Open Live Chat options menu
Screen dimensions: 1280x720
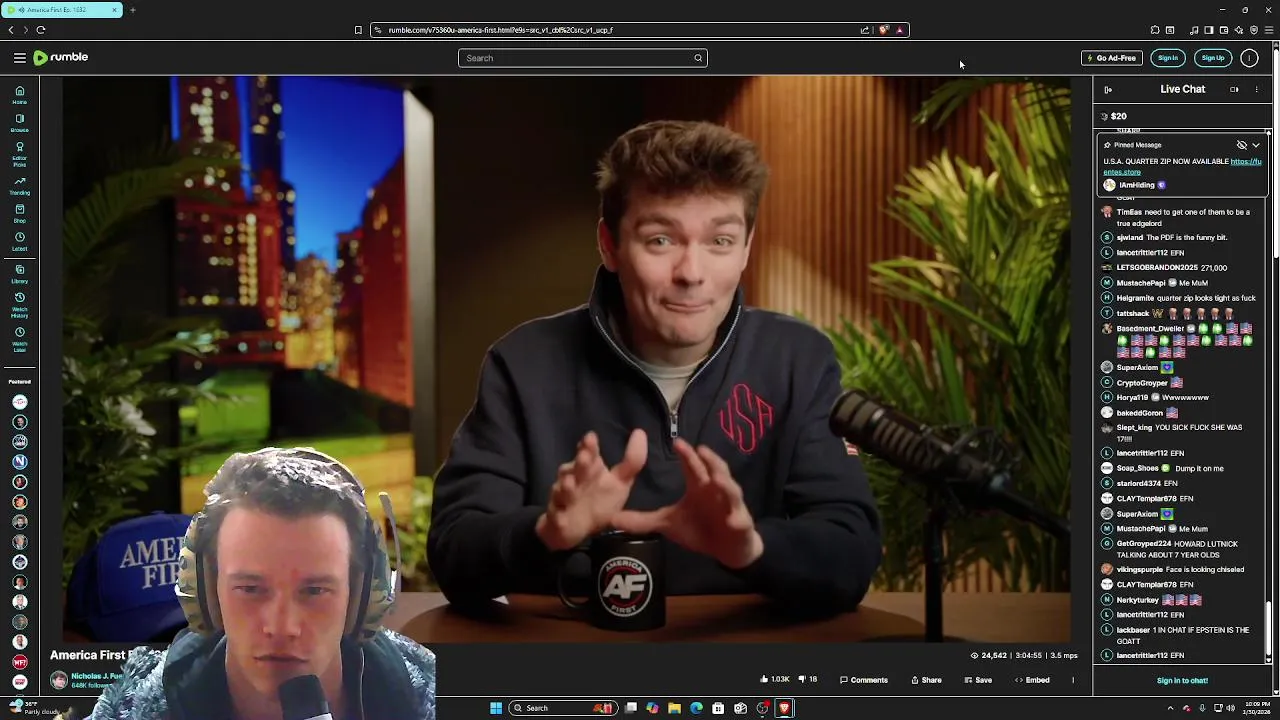(1257, 90)
